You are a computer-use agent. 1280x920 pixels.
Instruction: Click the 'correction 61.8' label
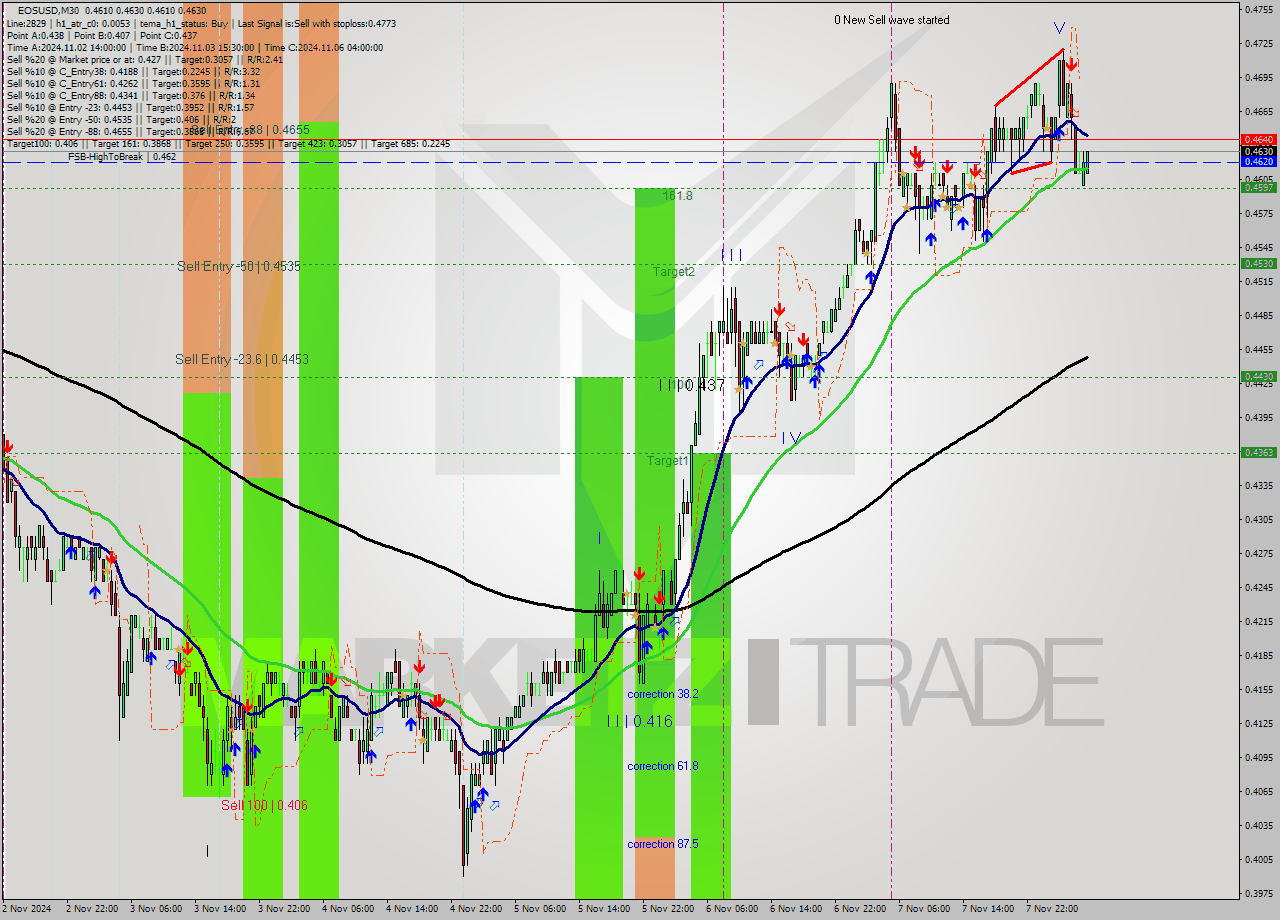point(662,766)
